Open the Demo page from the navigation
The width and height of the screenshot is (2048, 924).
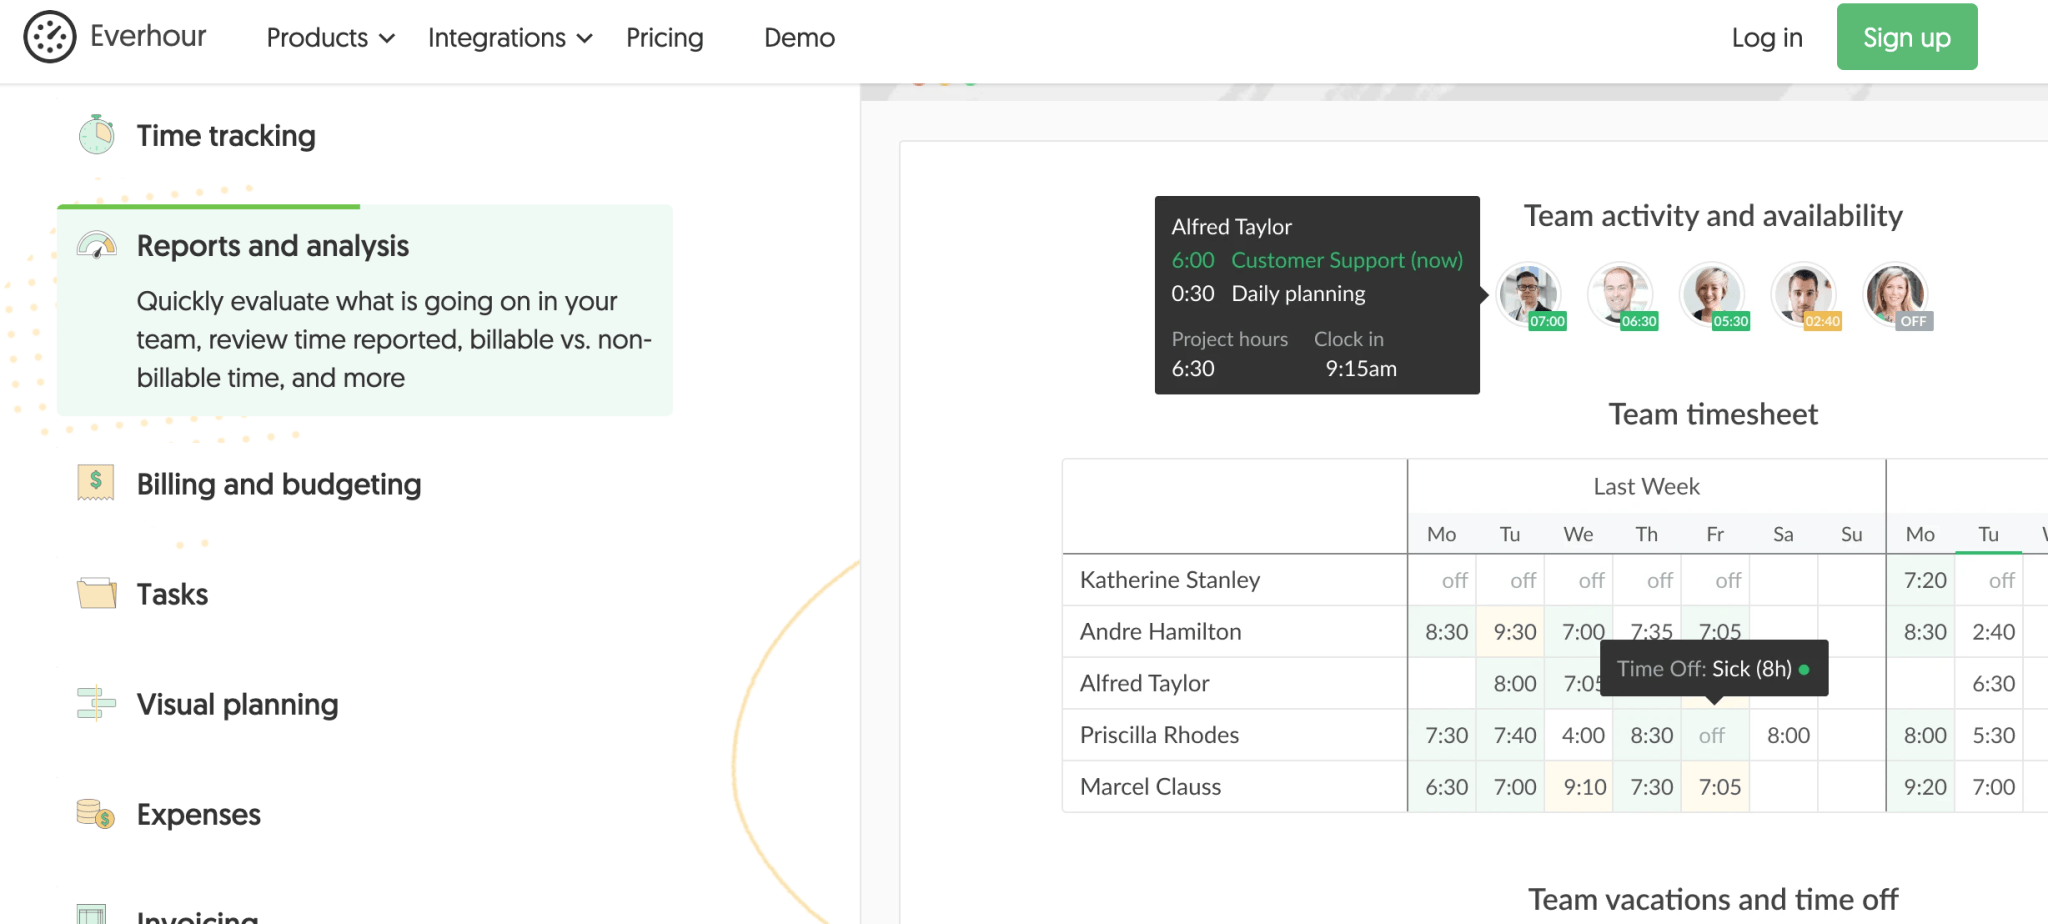tap(798, 37)
